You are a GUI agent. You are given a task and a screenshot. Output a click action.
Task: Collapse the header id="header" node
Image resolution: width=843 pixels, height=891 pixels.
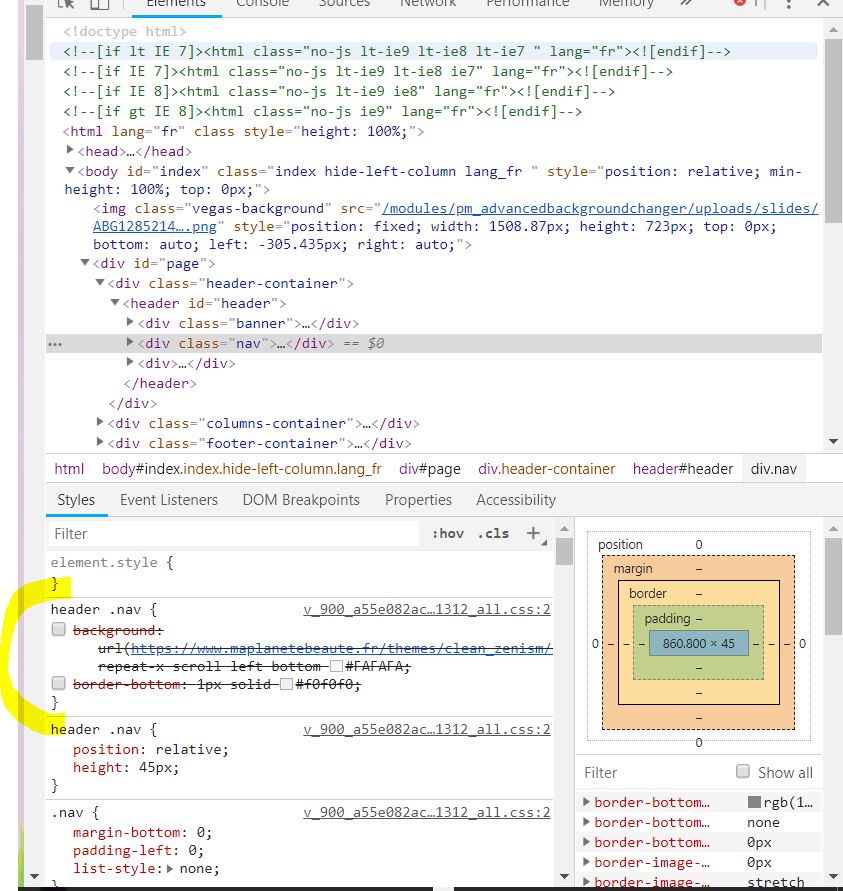pos(114,302)
